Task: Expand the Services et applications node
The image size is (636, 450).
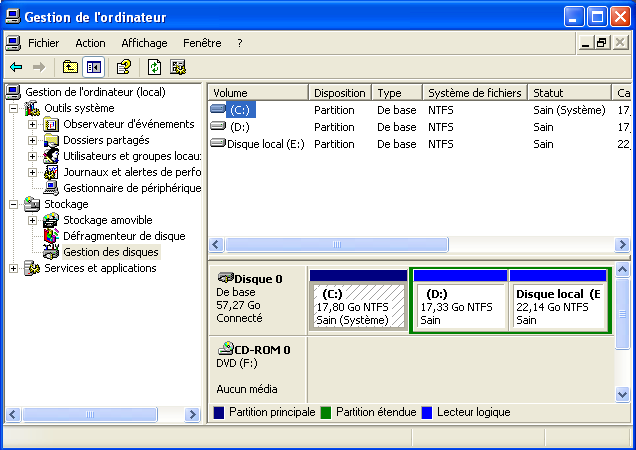Action: tap(13, 269)
